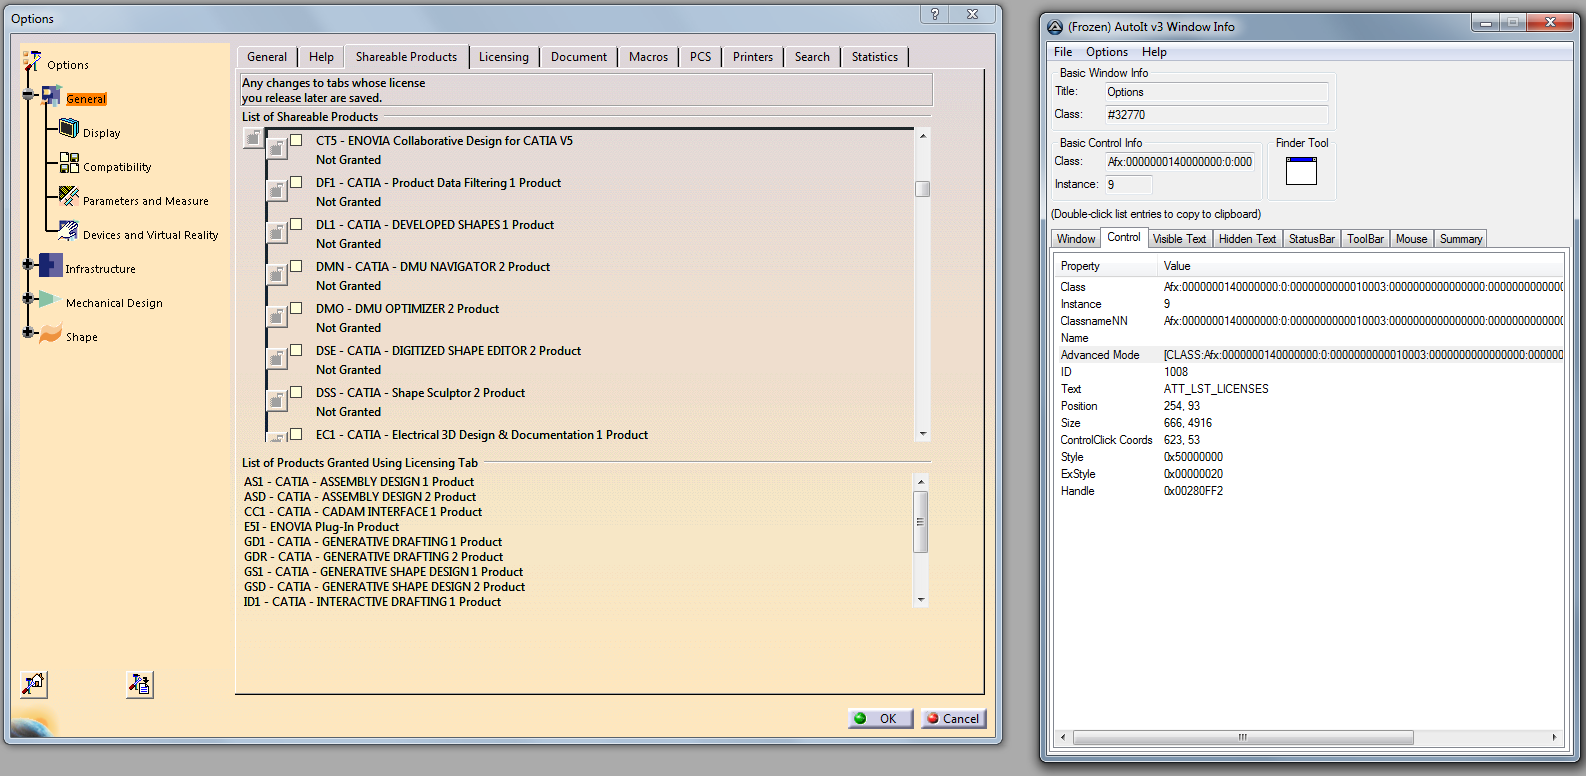
Task: Switch to the Mouse tab in AutoIt
Action: click(x=1411, y=239)
